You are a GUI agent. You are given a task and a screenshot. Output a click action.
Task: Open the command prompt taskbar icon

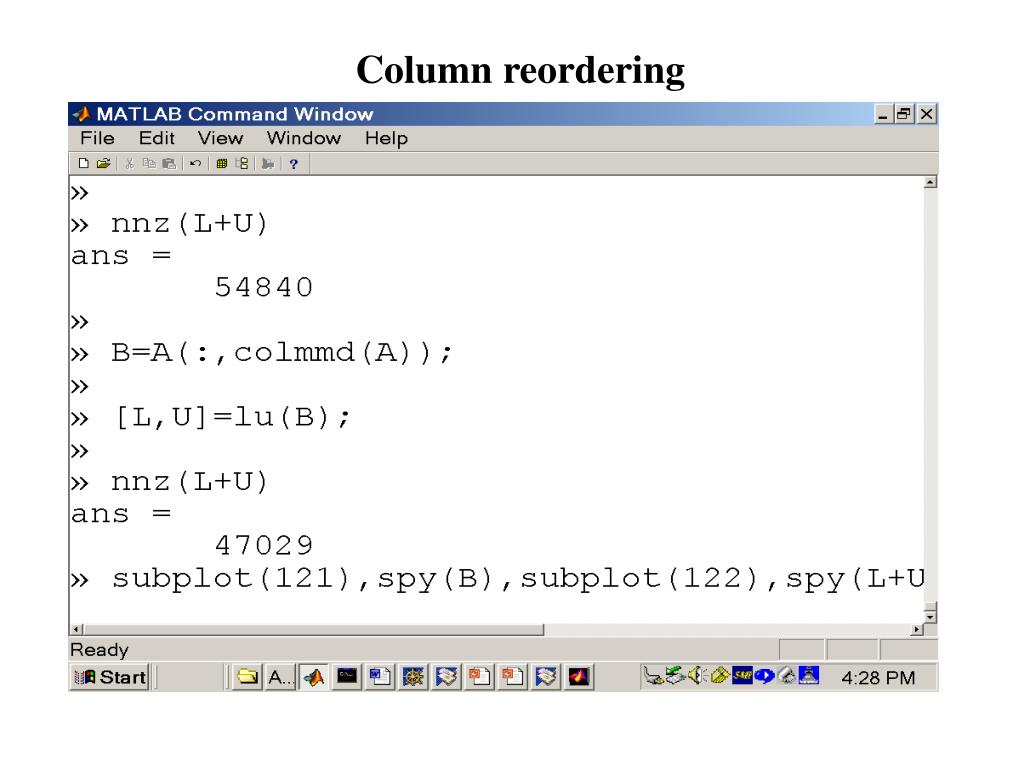(x=347, y=677)
